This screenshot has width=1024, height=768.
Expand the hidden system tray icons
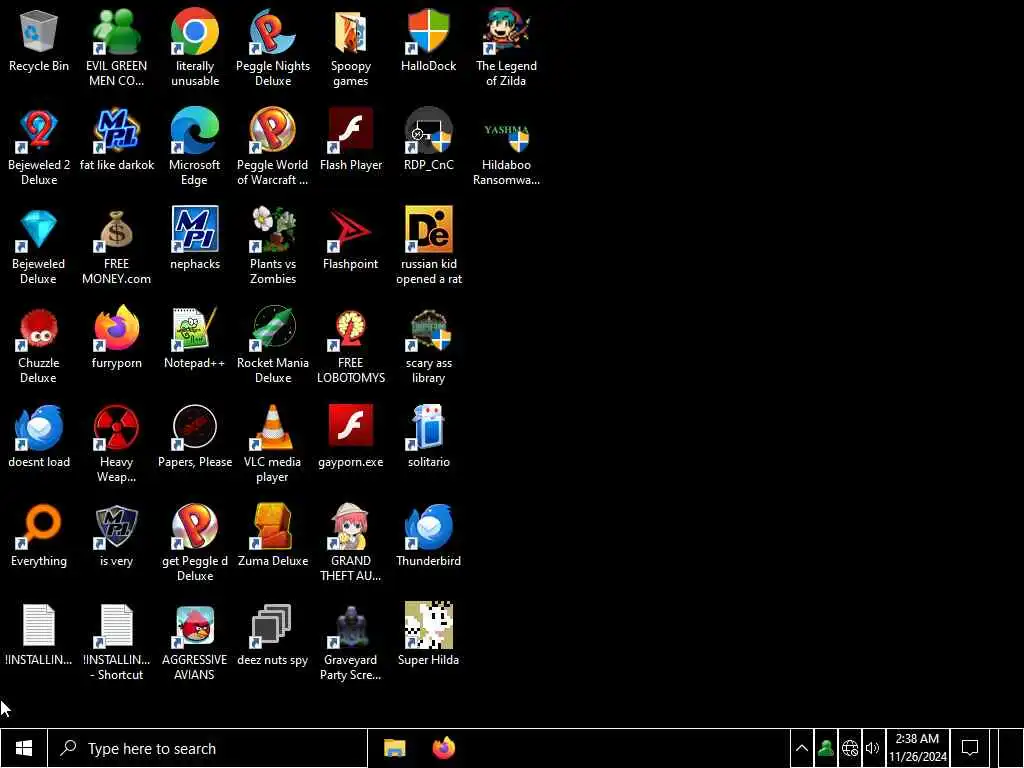801,748
